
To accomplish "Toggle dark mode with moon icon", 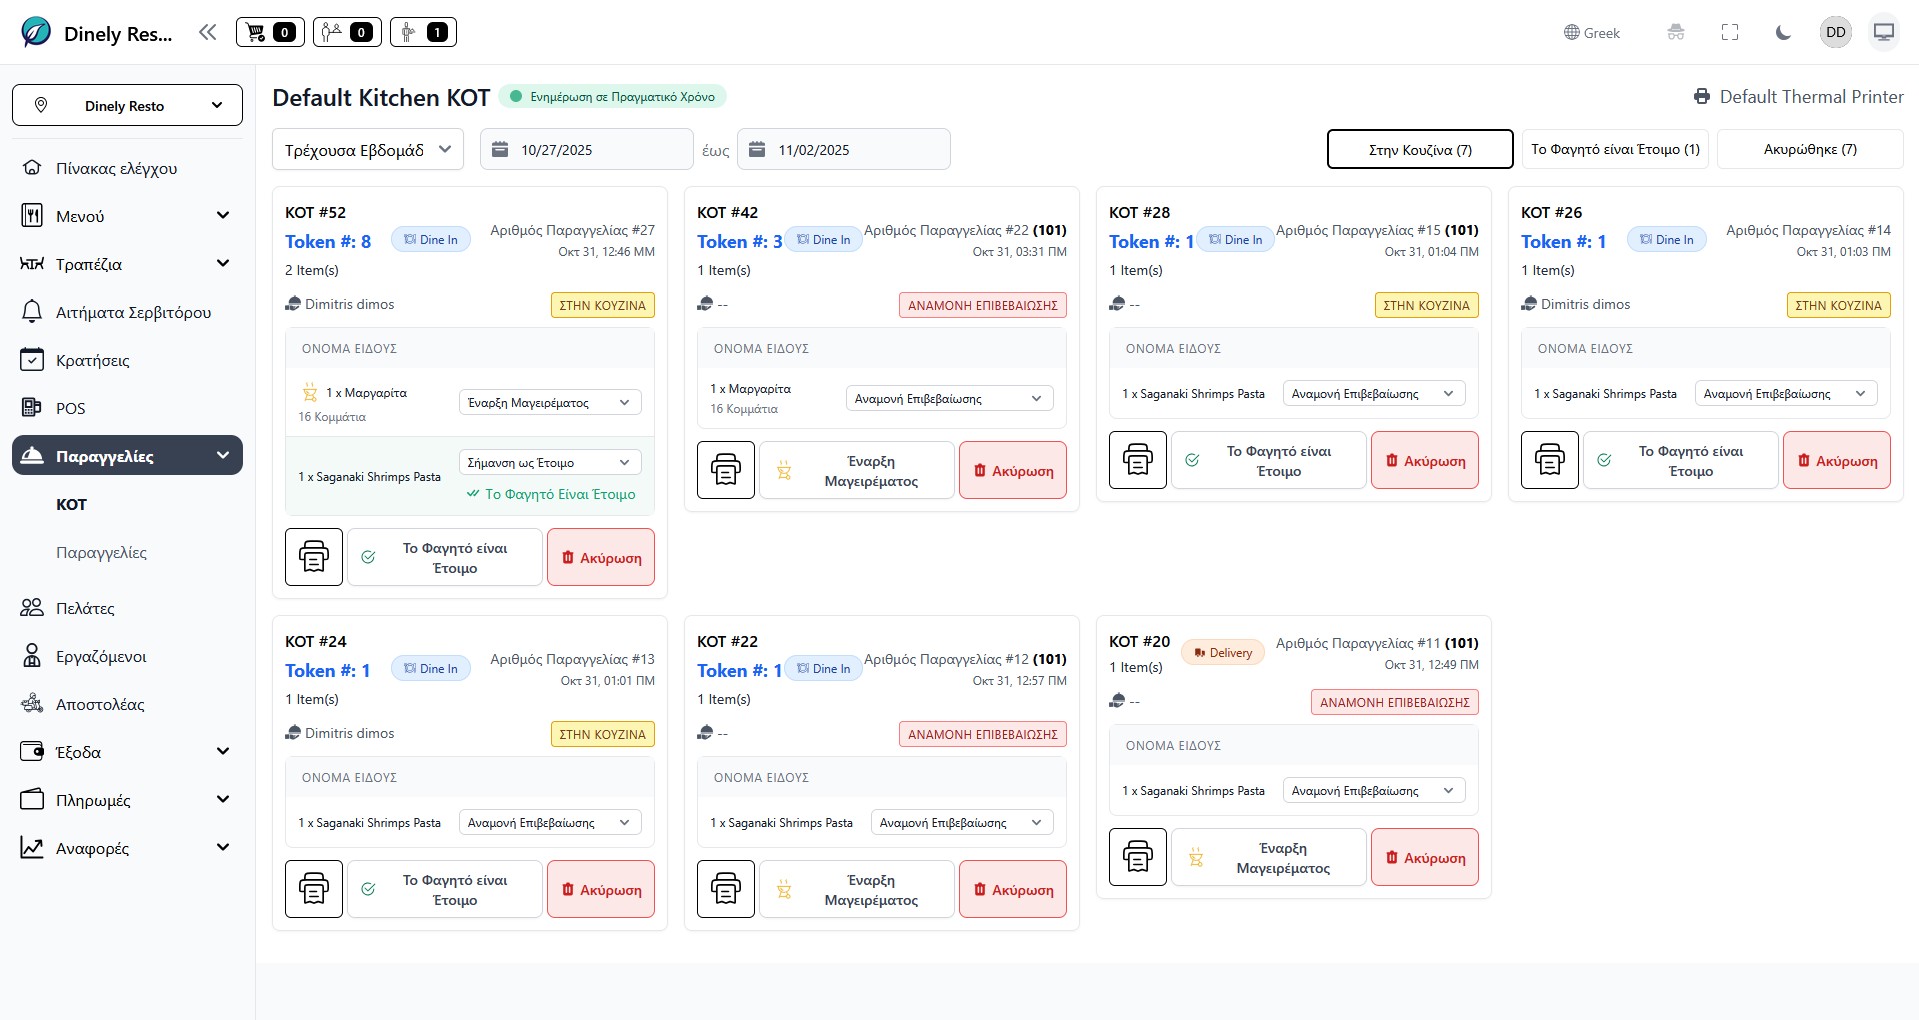I will [x=1782, y=32].
